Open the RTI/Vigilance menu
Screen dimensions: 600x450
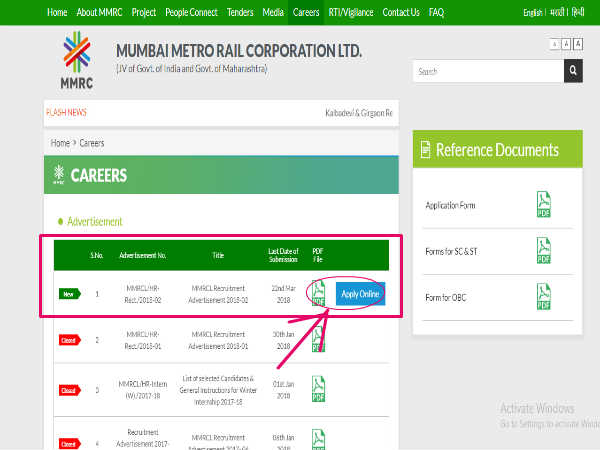[351, 13]
